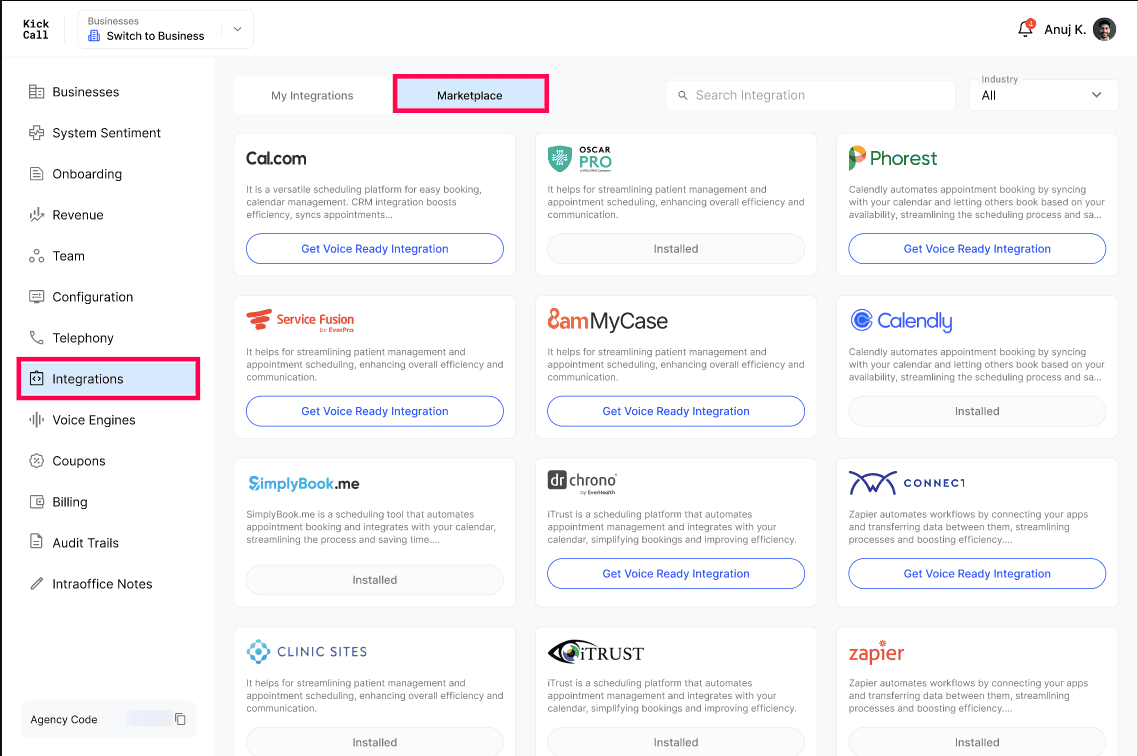
Task: Click the Oscar Pro shield logo
Action: coord(560,158)
